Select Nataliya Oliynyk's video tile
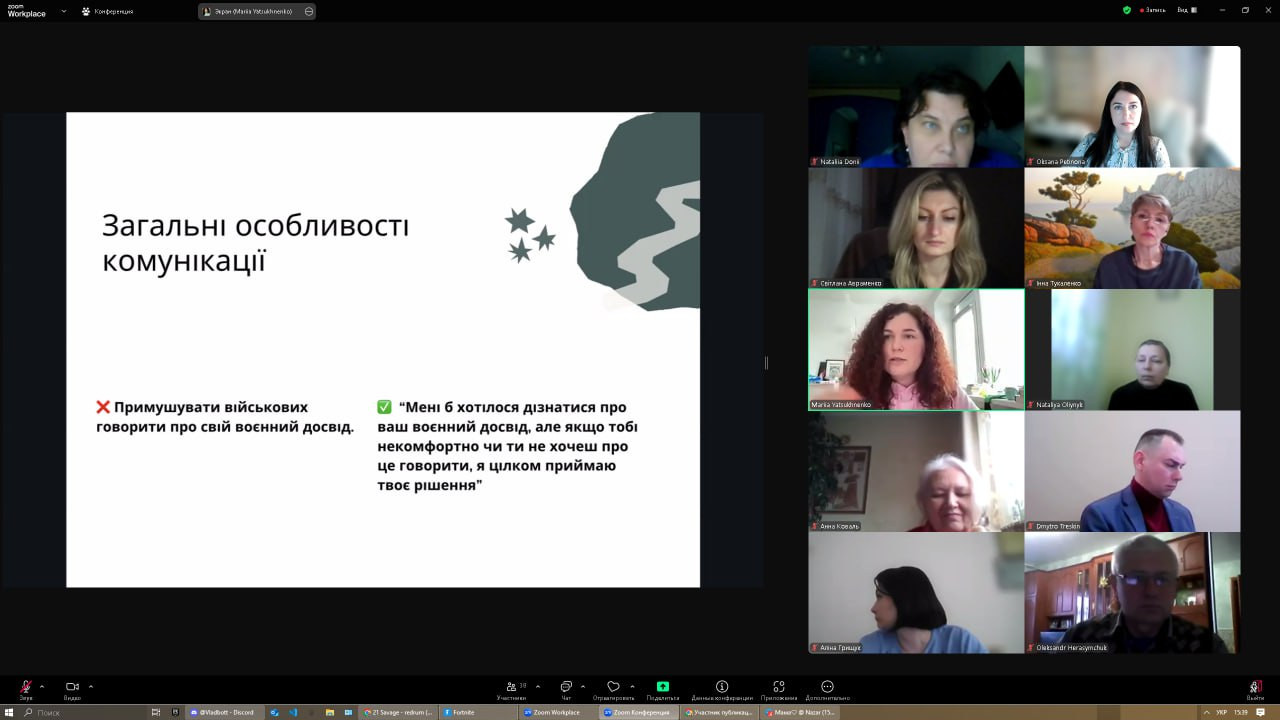This screenshot has height=720, width=1280. (1132, 349)
